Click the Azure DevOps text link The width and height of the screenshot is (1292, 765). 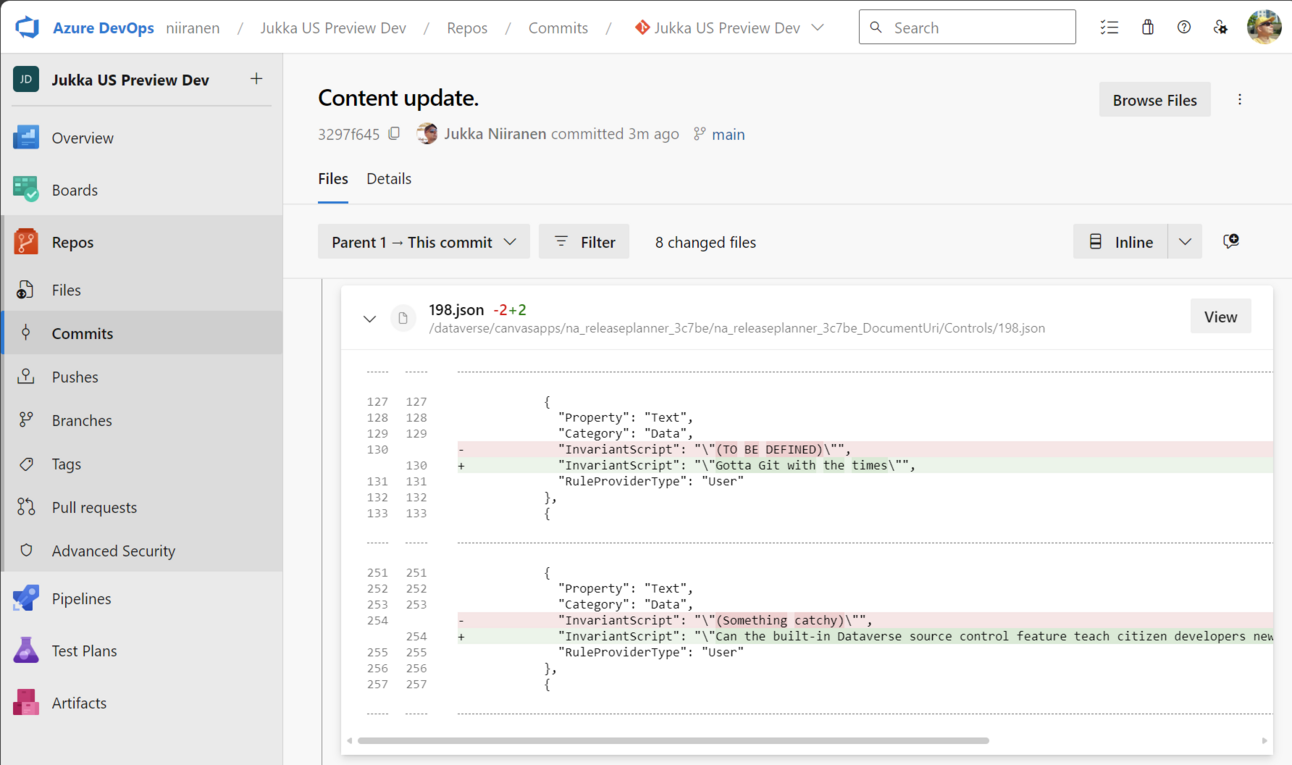(103, 28)
